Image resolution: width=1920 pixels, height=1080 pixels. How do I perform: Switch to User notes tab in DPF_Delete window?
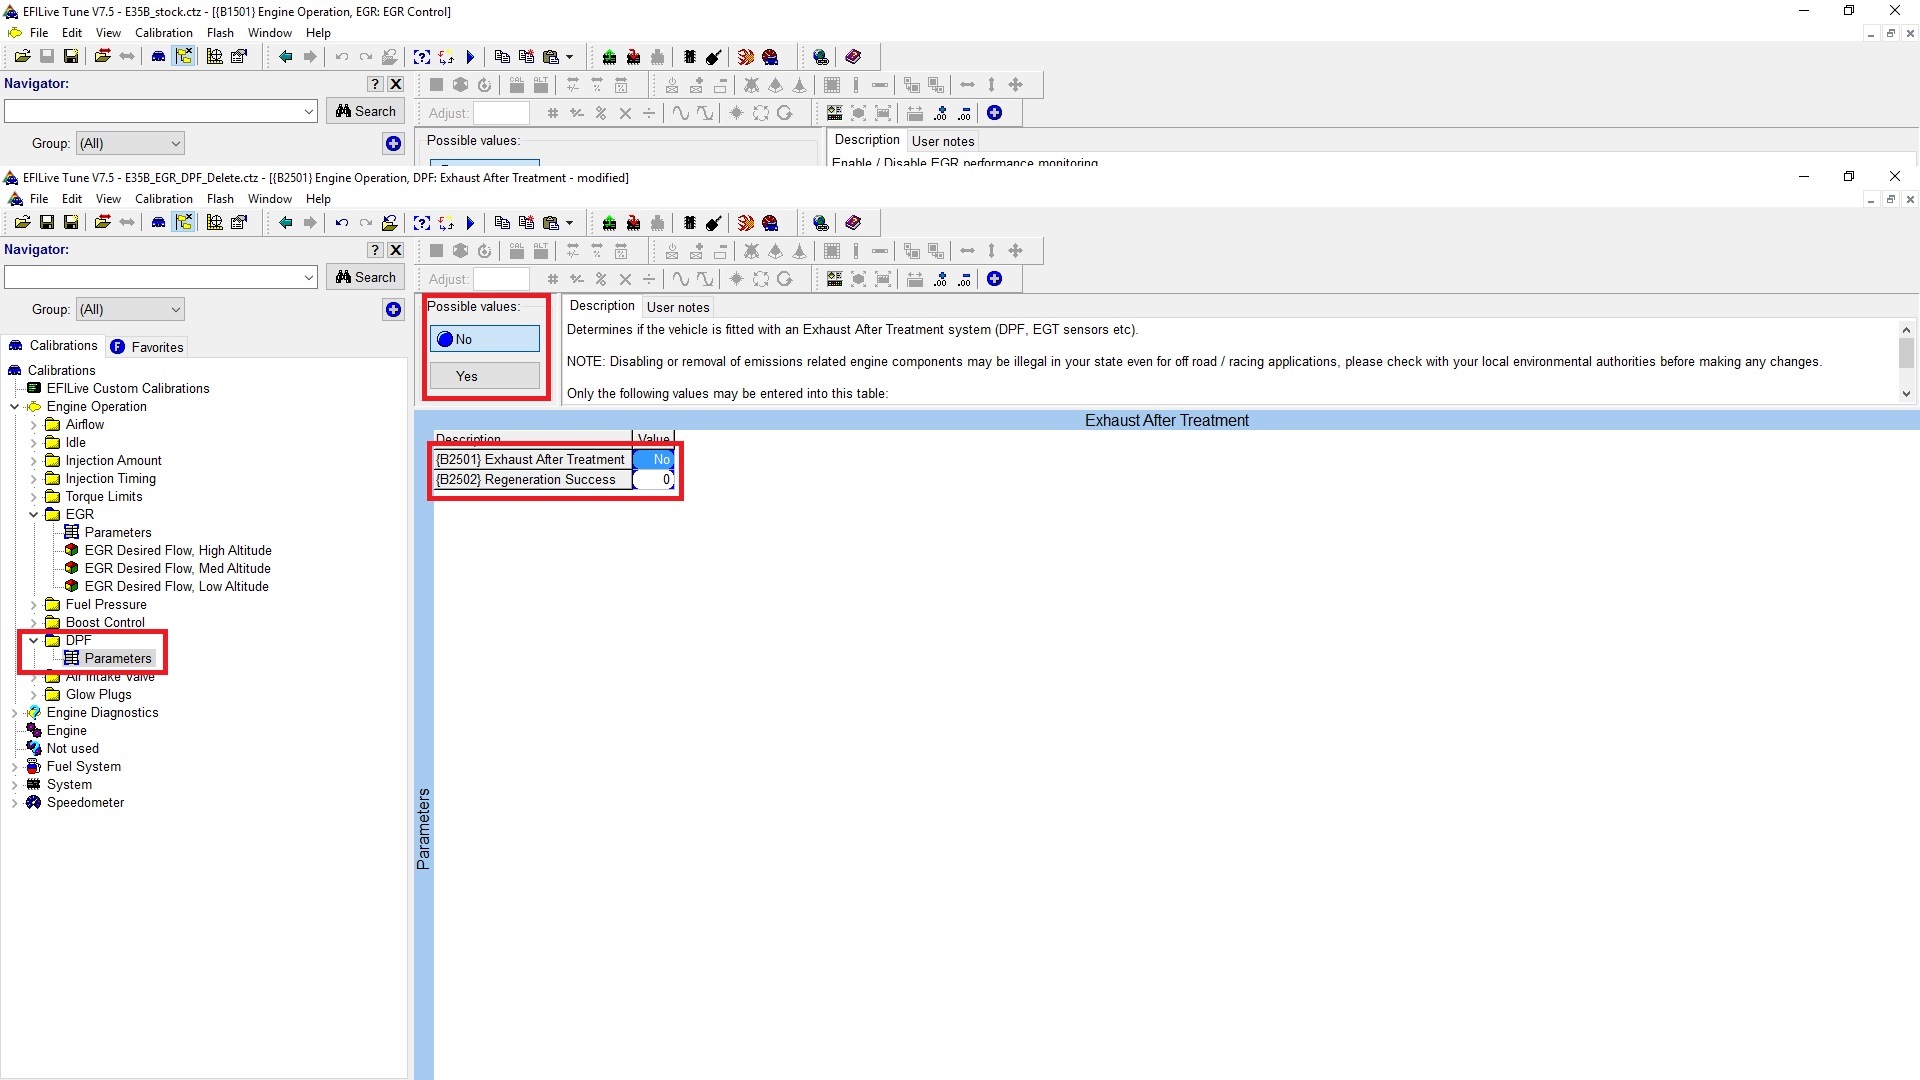(x=677, y=307)
